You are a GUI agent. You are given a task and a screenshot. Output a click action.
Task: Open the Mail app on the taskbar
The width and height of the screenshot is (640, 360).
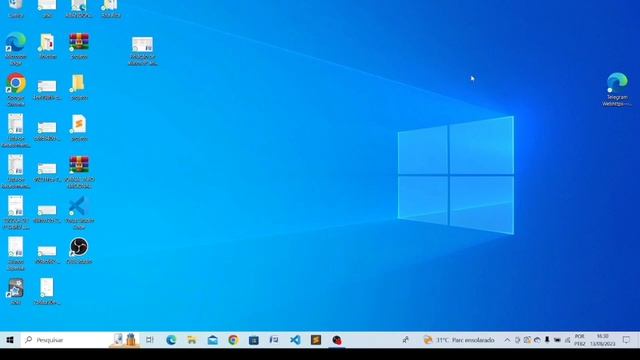click(213, 340)
